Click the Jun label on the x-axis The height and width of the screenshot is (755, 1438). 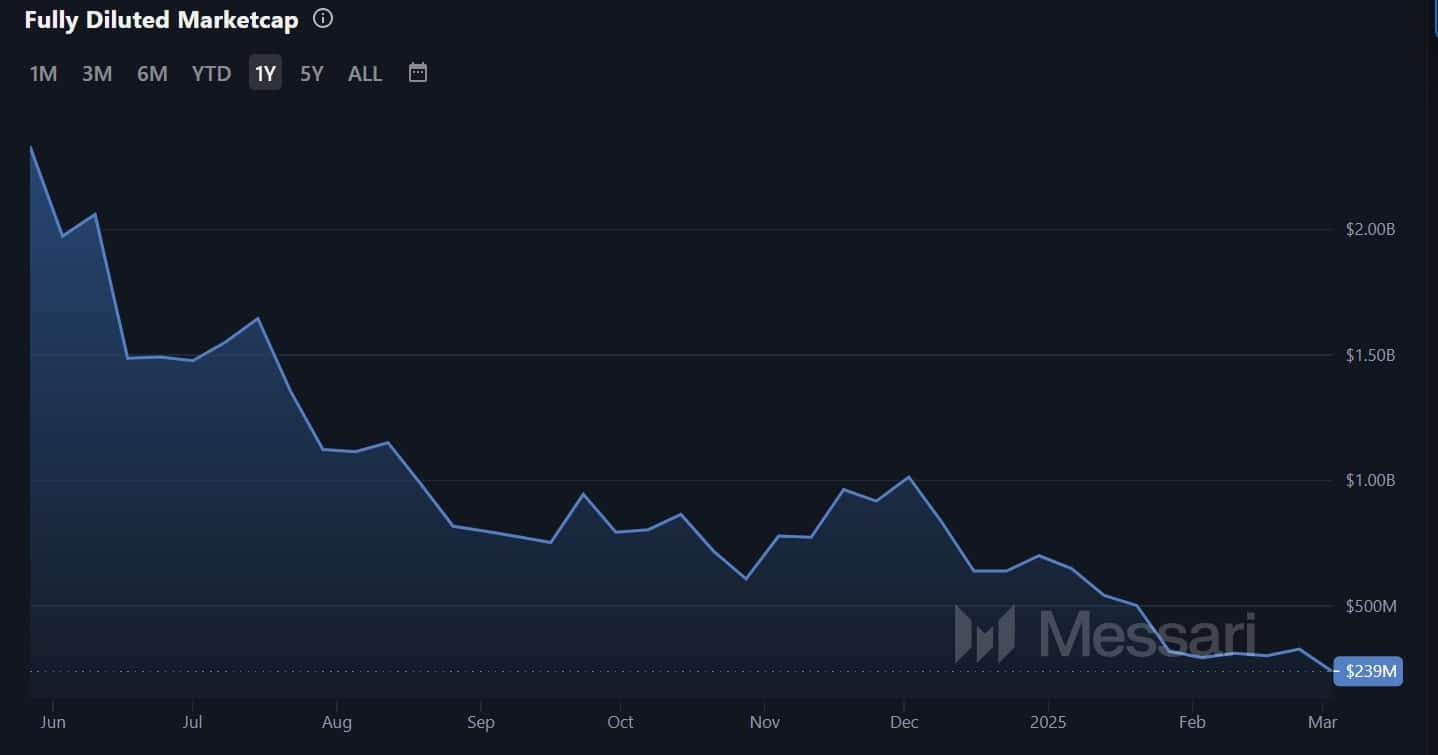52,722
